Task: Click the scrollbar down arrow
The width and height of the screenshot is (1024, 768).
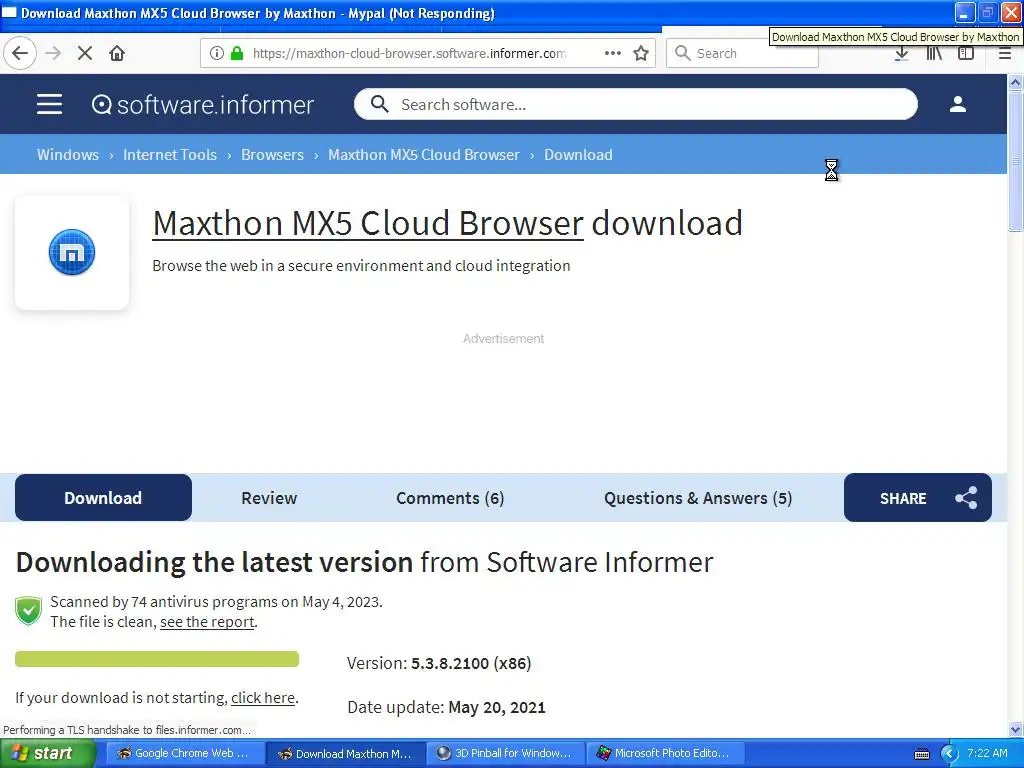Action: coord(1015,729)
